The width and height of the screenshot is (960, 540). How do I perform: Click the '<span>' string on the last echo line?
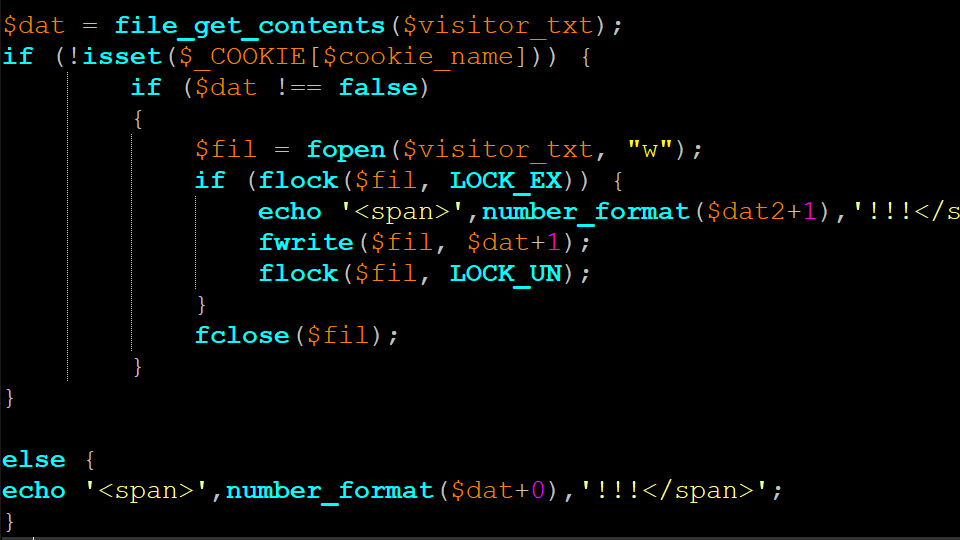pyautogui.click(x=154, y=490)
